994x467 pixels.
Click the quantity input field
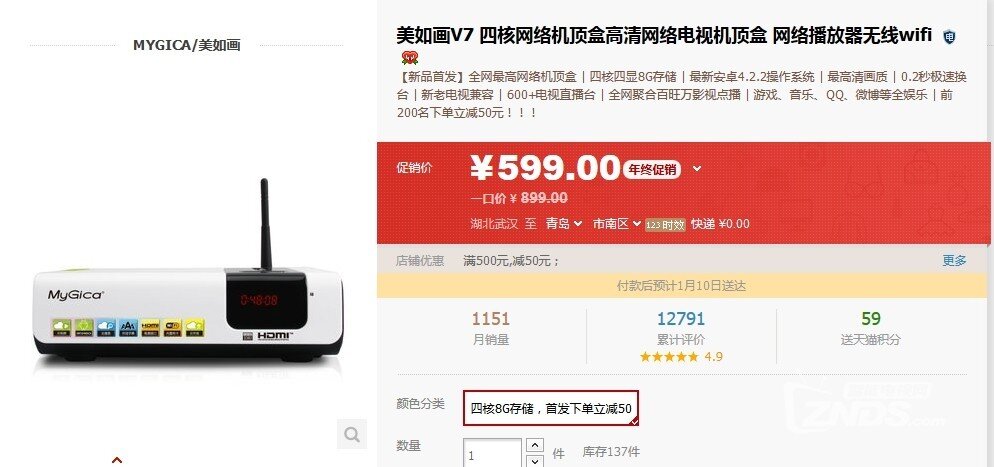click(493, 453)
